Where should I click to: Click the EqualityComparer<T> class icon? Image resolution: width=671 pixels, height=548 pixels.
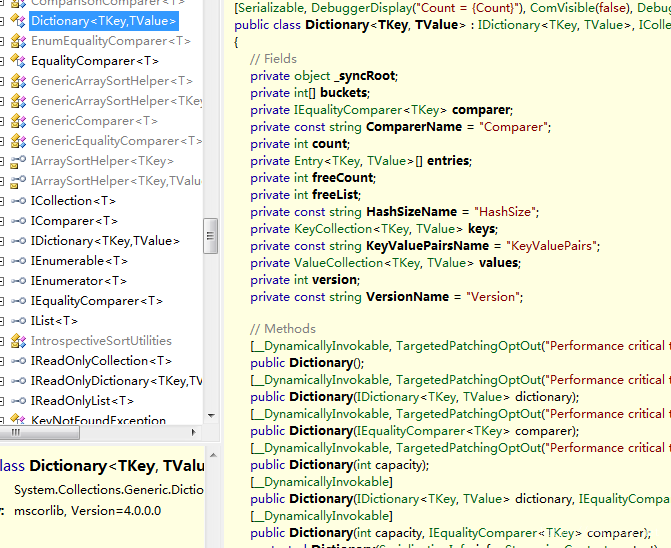click(18, 61)
